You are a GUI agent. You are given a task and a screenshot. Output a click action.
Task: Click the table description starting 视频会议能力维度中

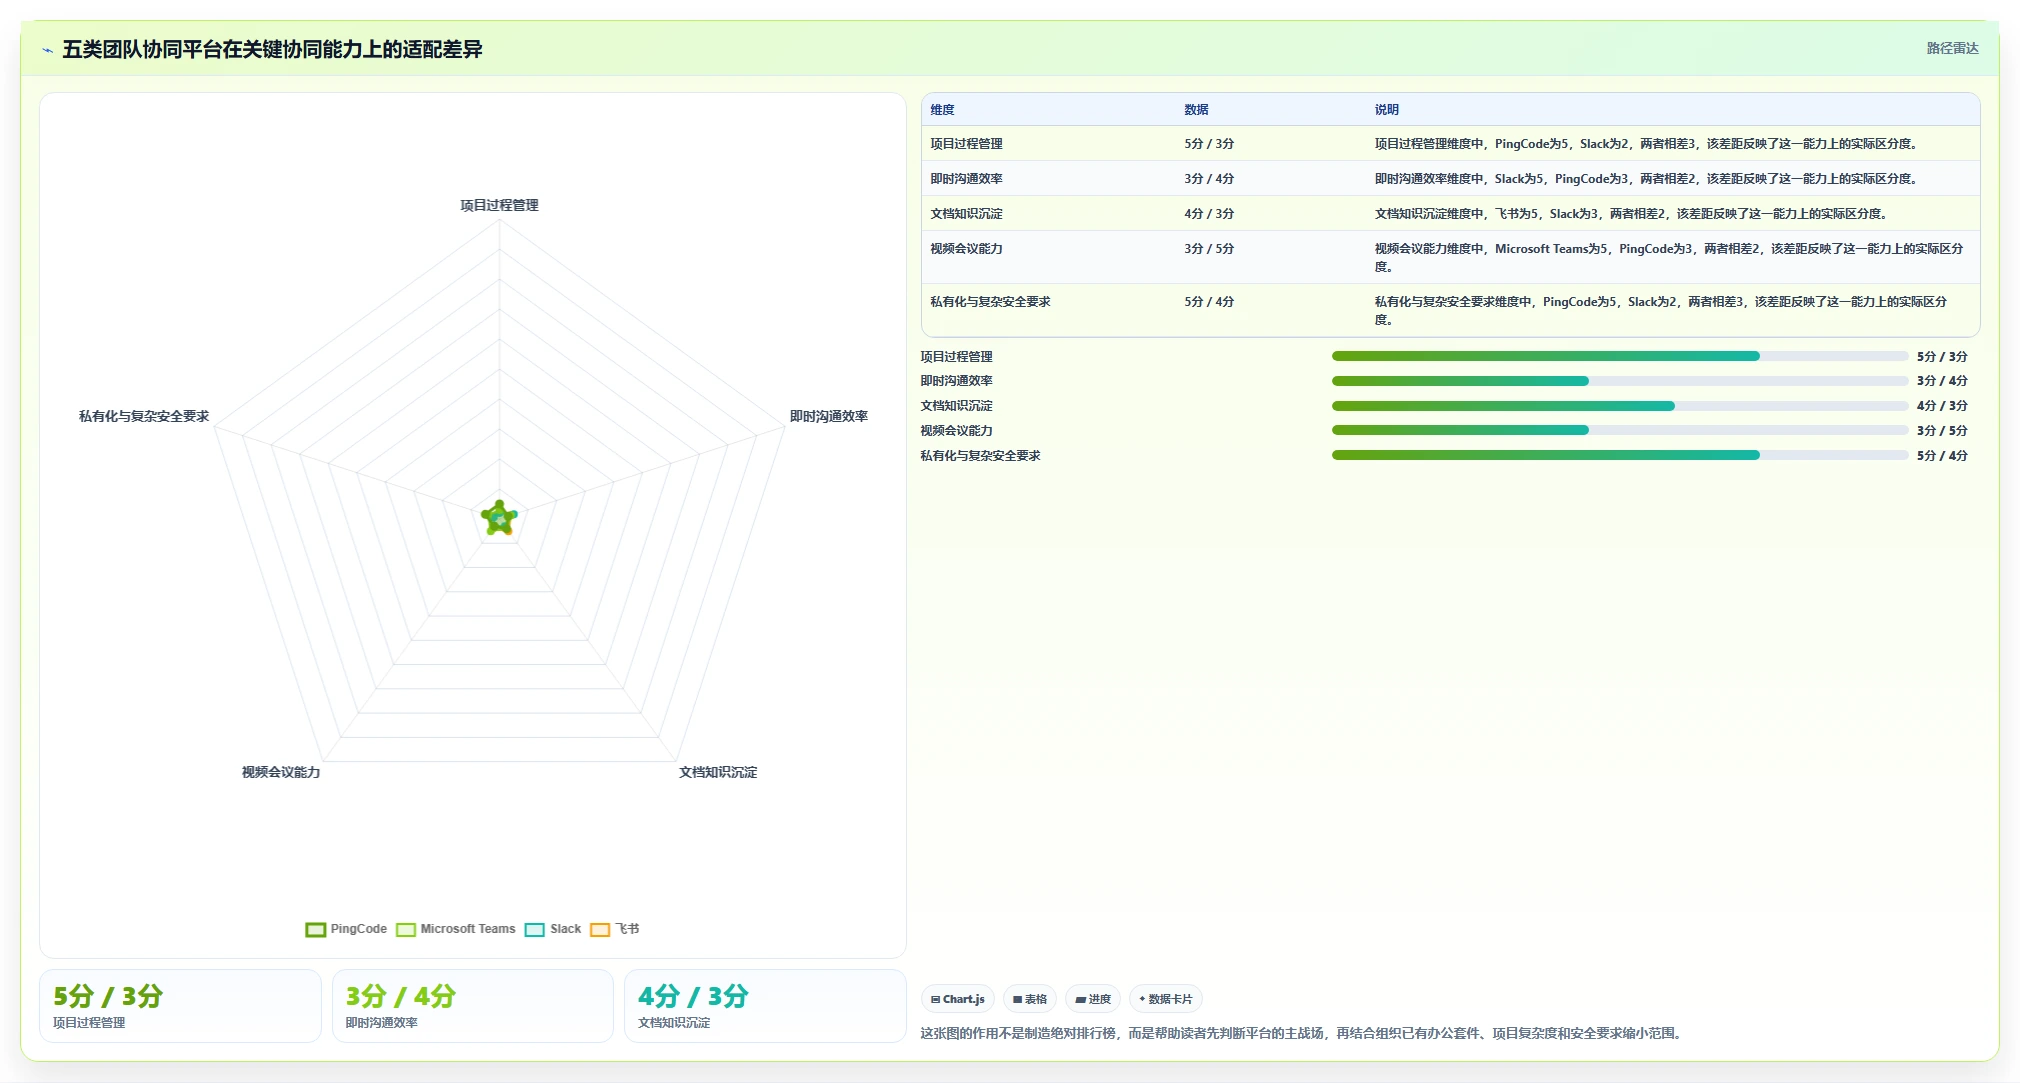[1669, 258]
